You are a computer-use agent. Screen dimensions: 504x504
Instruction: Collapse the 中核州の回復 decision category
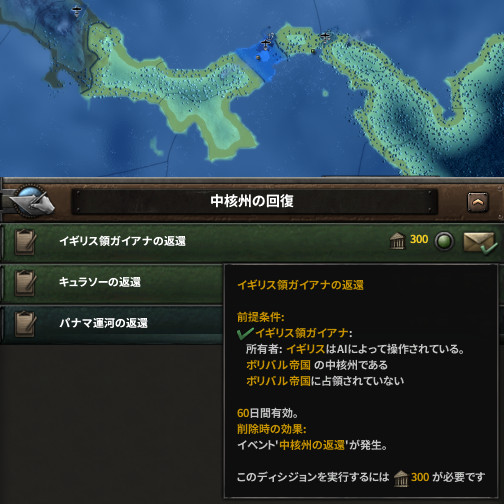coord(478,202)
